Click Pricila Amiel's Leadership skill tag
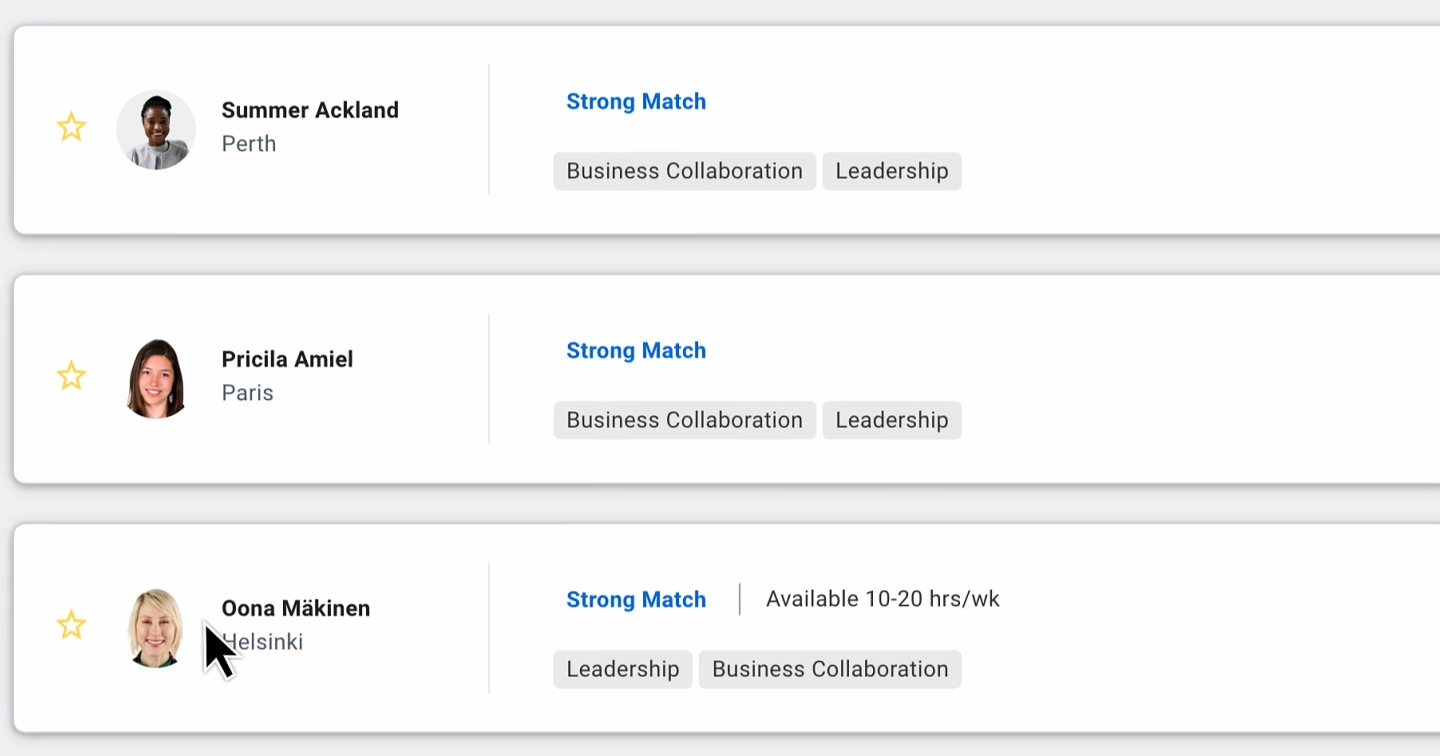Viewport: 1440px width, 756px height. point(892,420)
